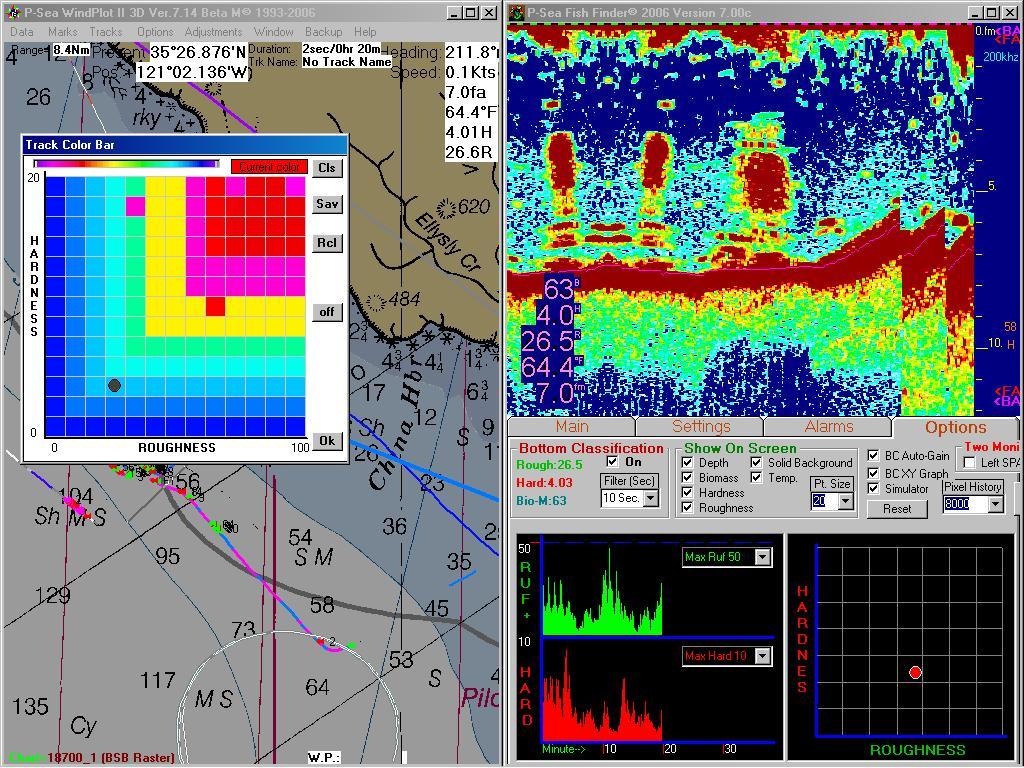Click the Cls button in Track Color Bar
Image resolution: width=1024 pixels, height=768 pixels.
tap(327, 168)
